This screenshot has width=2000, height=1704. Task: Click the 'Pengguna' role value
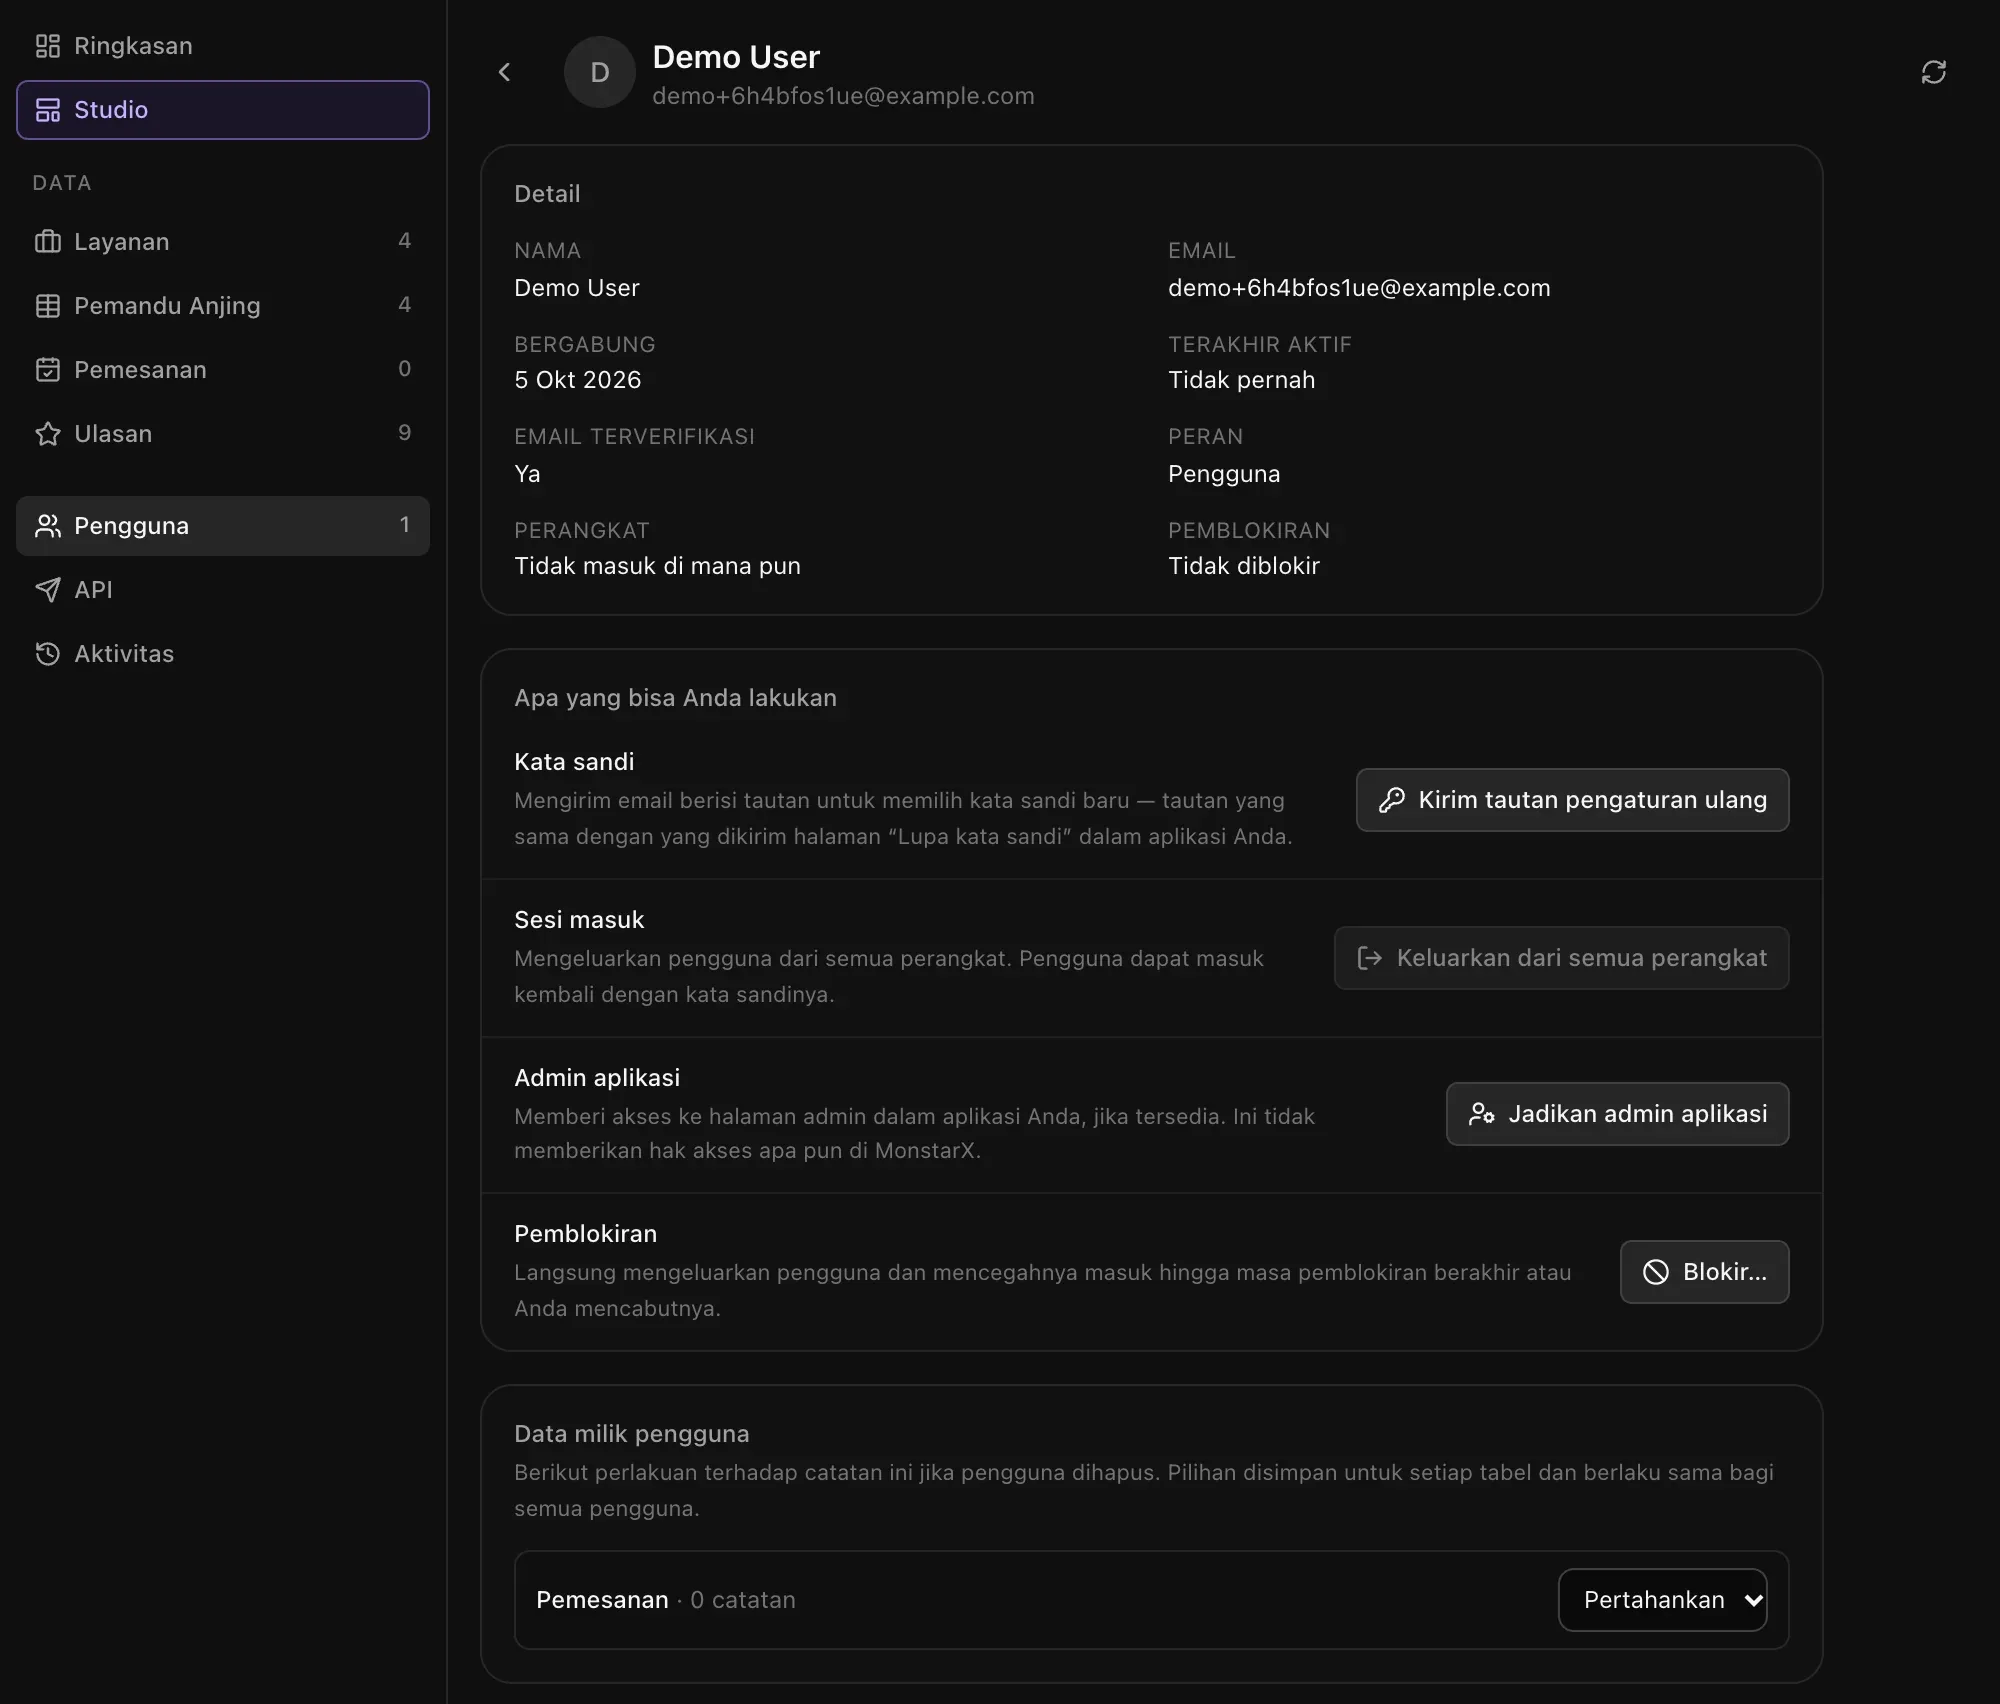pyautogui.click(x=1224, y=474)
